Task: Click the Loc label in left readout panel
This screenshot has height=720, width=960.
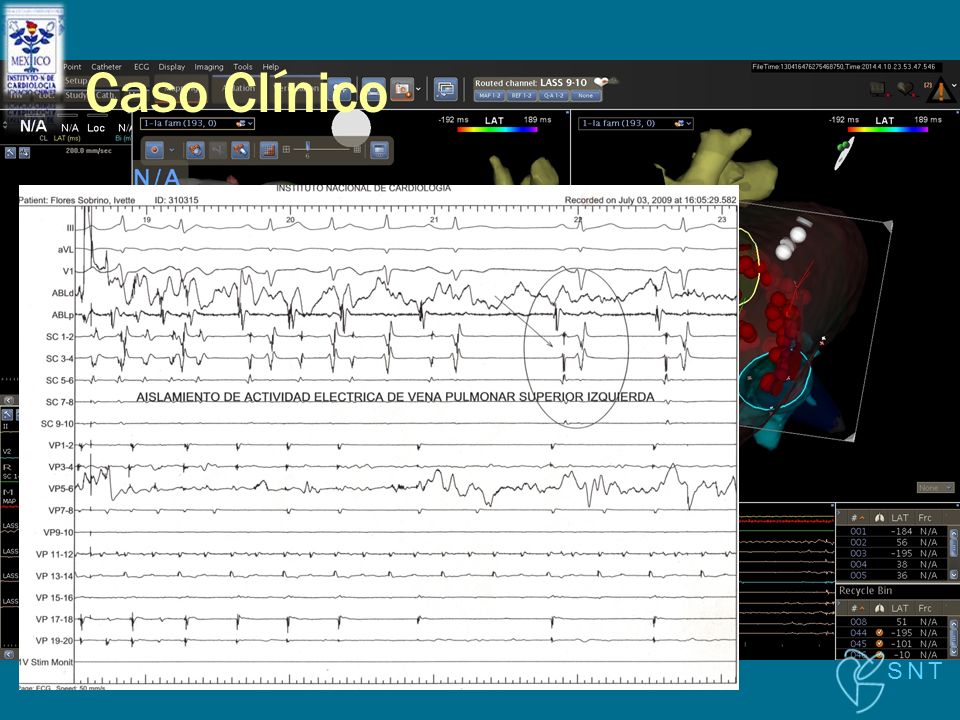Action: (x=96, y=128)
